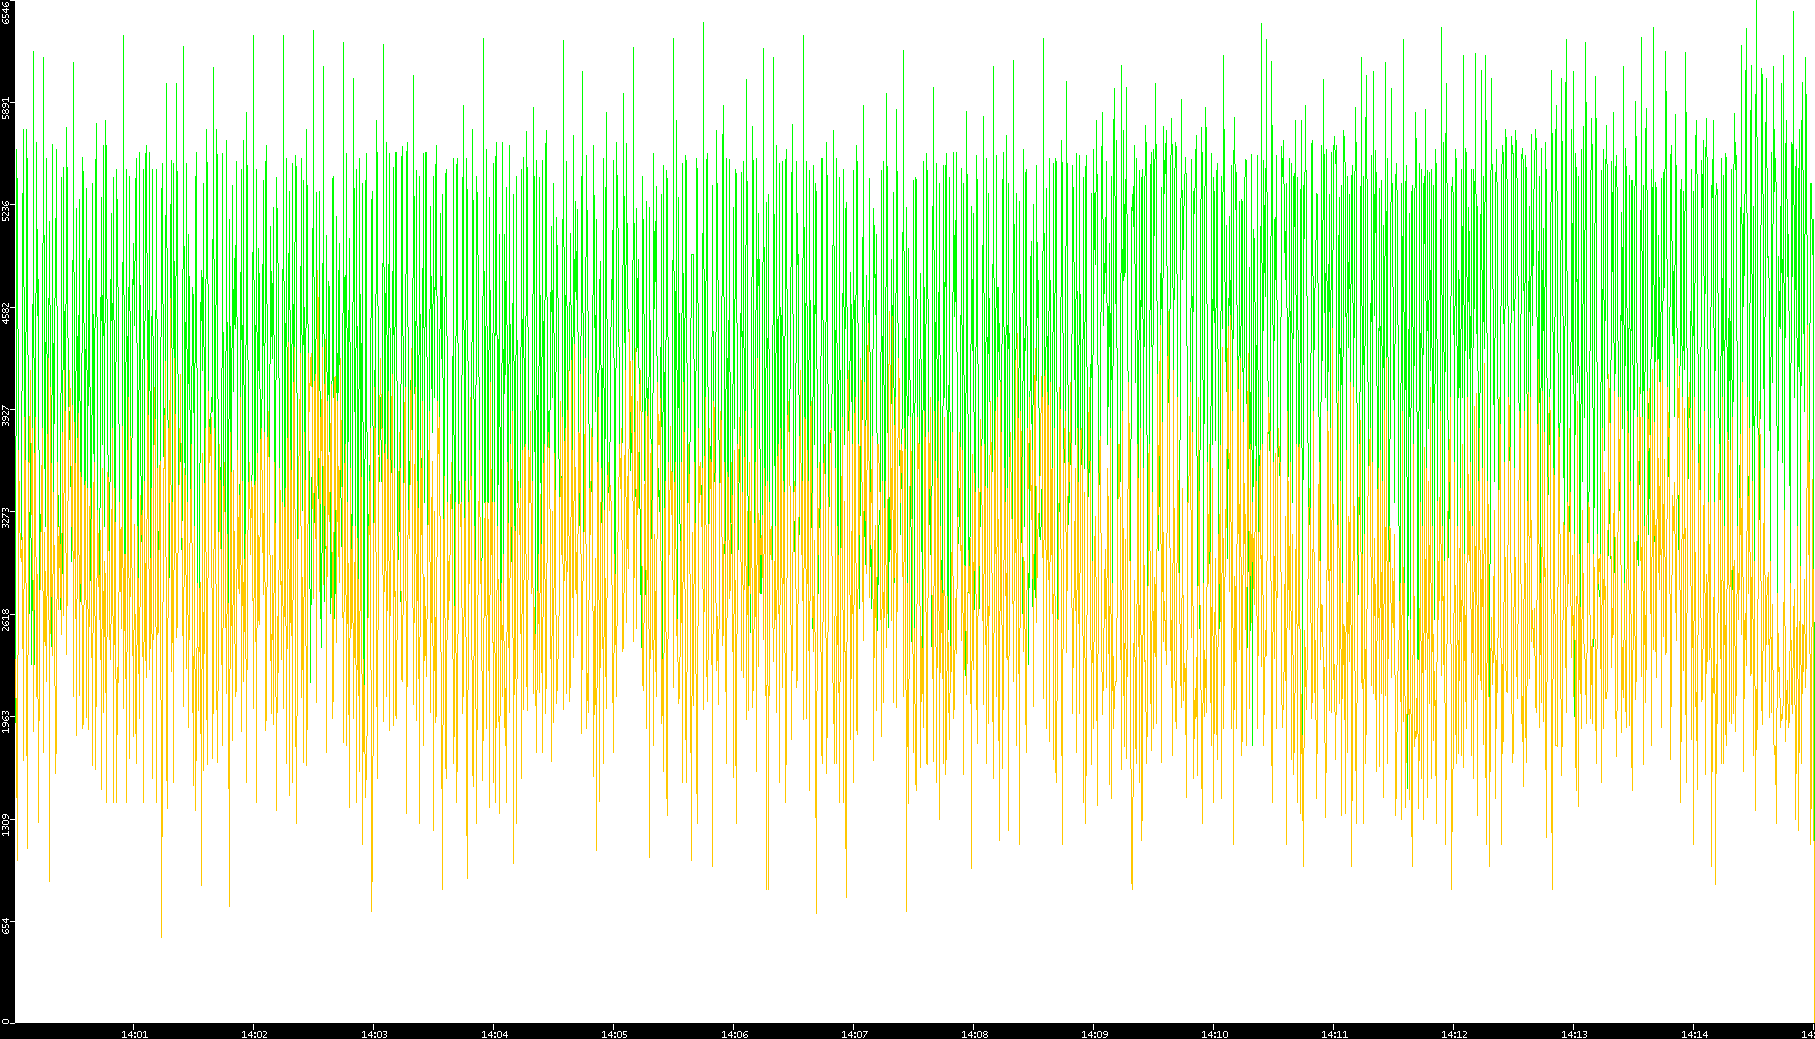Image resolution: width=1815 pixels, height=1039 pixels.
Task: Click the 14:12 time axis label
Action: pyautogui.click(x=1454, y=1033)
